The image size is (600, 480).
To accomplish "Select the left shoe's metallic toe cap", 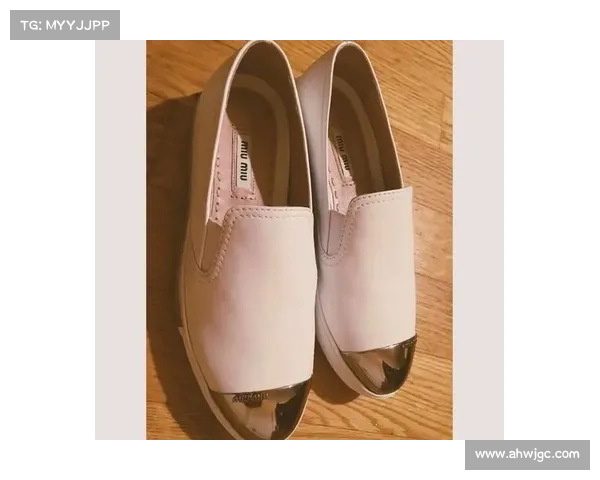I will point(258,410).
